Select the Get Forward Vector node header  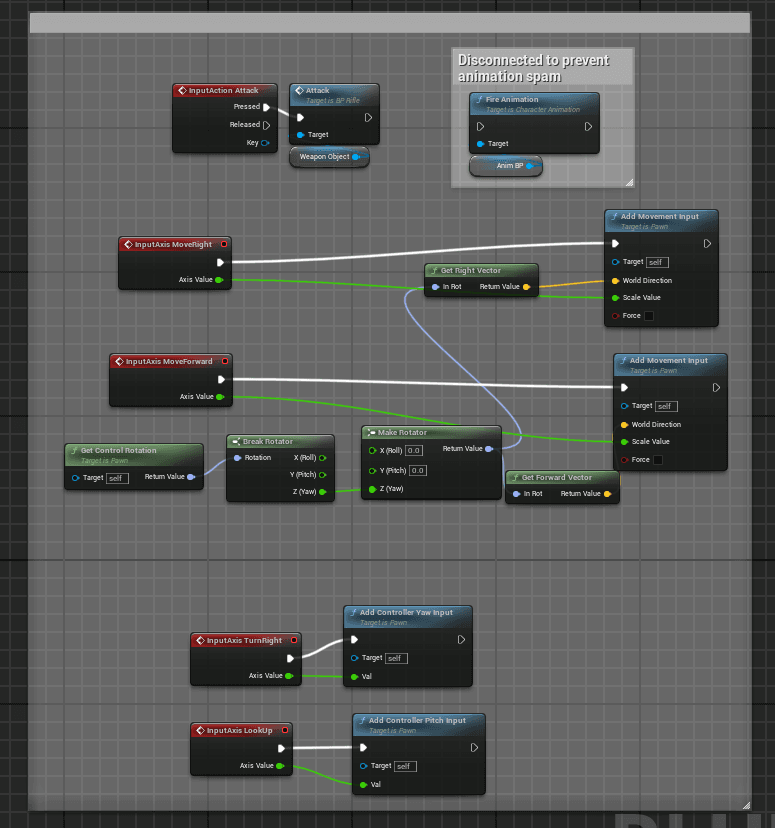point(562,477)
